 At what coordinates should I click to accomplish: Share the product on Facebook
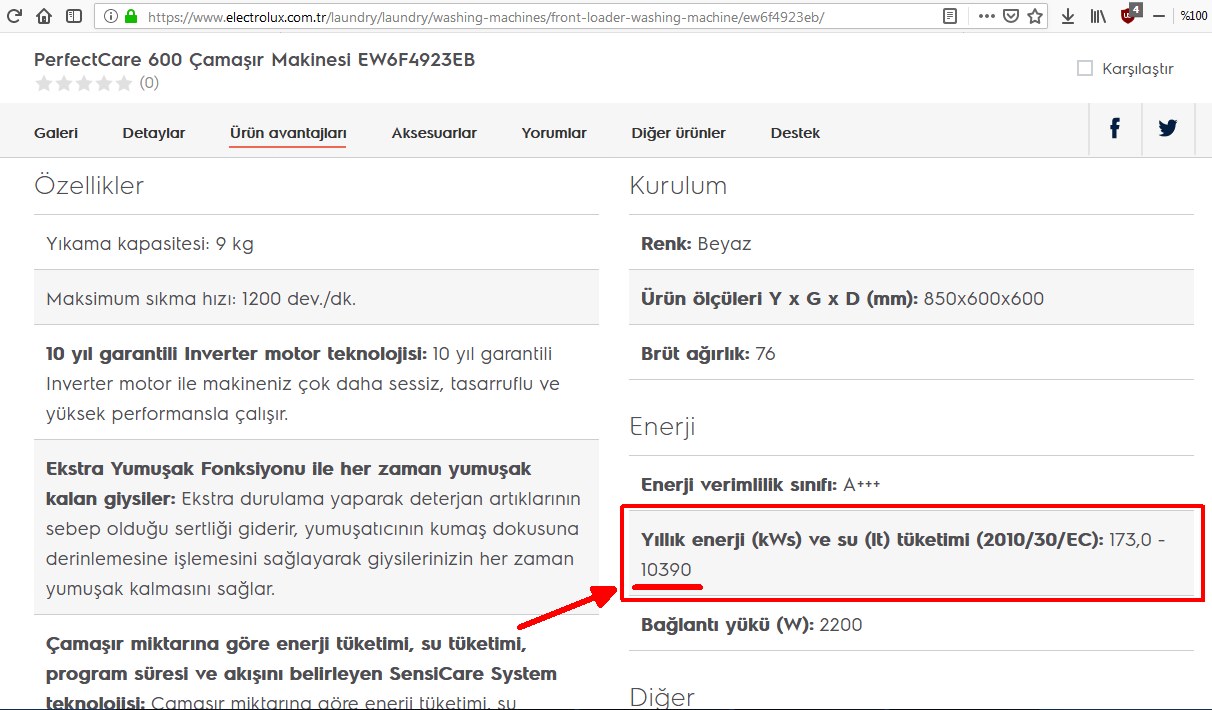(1115, 129)
